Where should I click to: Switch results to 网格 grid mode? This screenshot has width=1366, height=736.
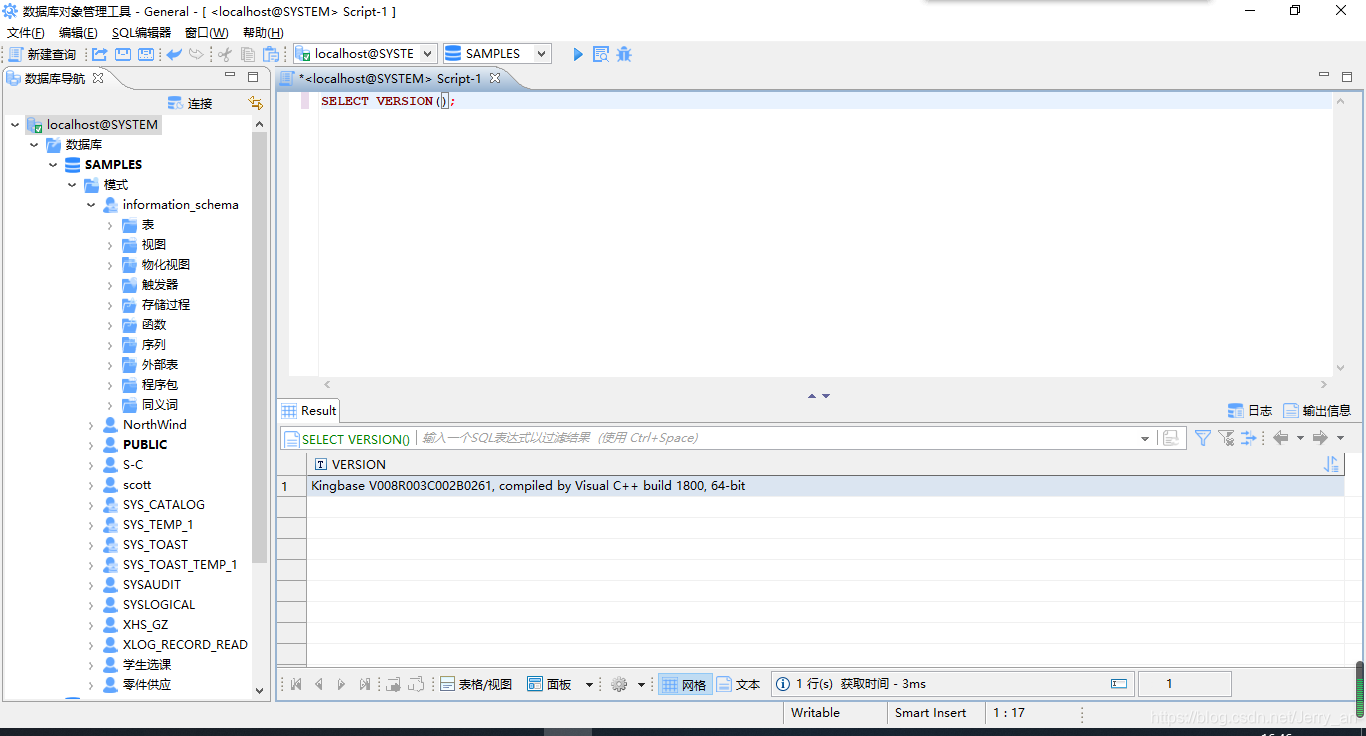(685, 684)
